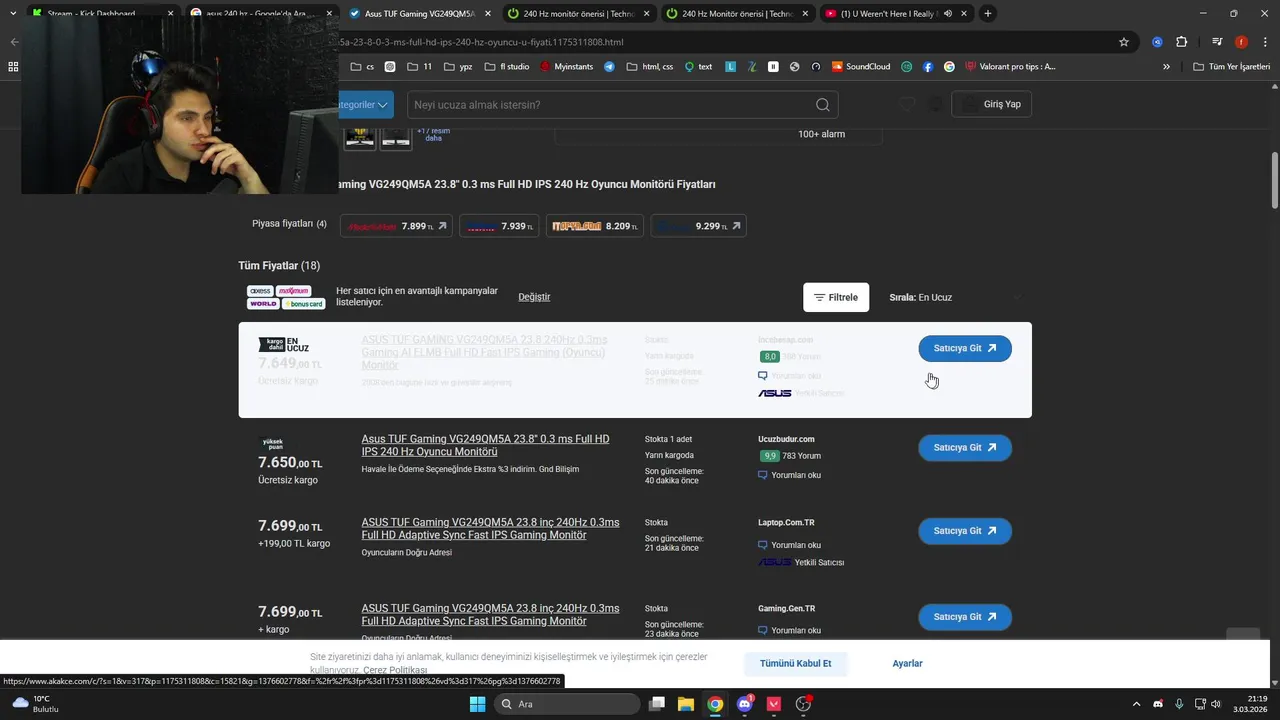
Task: Open the ChatGPT bookmark icon
Action: (390, 67)
